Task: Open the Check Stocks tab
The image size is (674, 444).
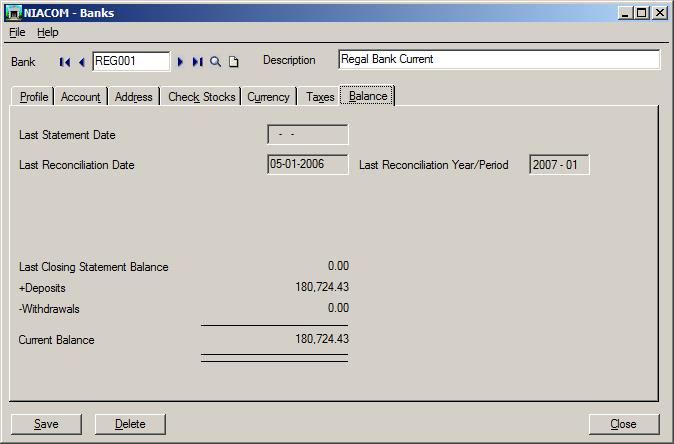Action: (201, 97)
